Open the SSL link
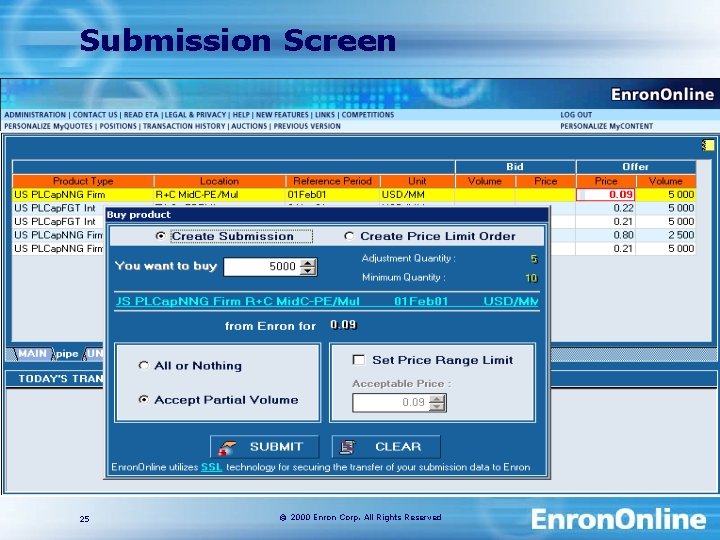The width and height of the screenshot is (720, 540). pyautogui.click(x=211, y=467)
